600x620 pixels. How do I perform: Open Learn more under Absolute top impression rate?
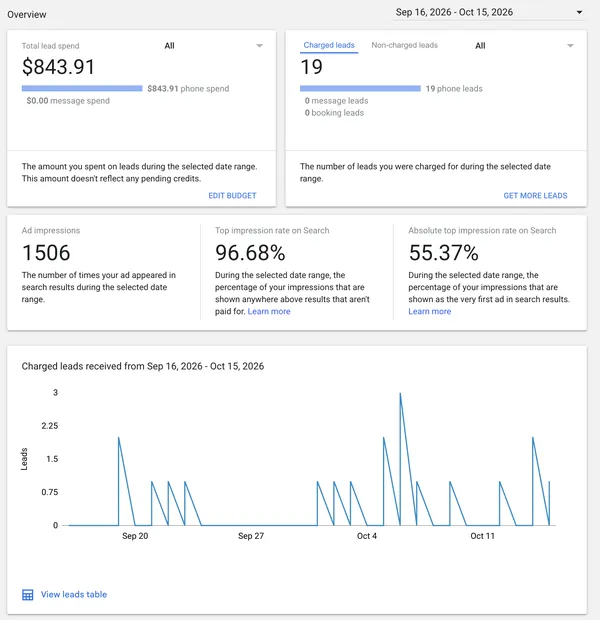coord(430,312)
